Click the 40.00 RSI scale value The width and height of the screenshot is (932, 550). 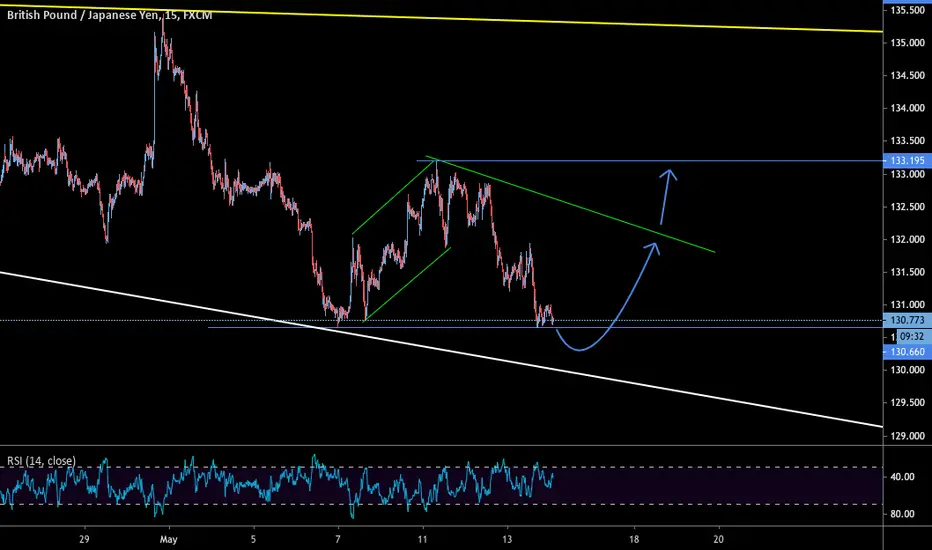pyautogui.click(x=903, y=477)
